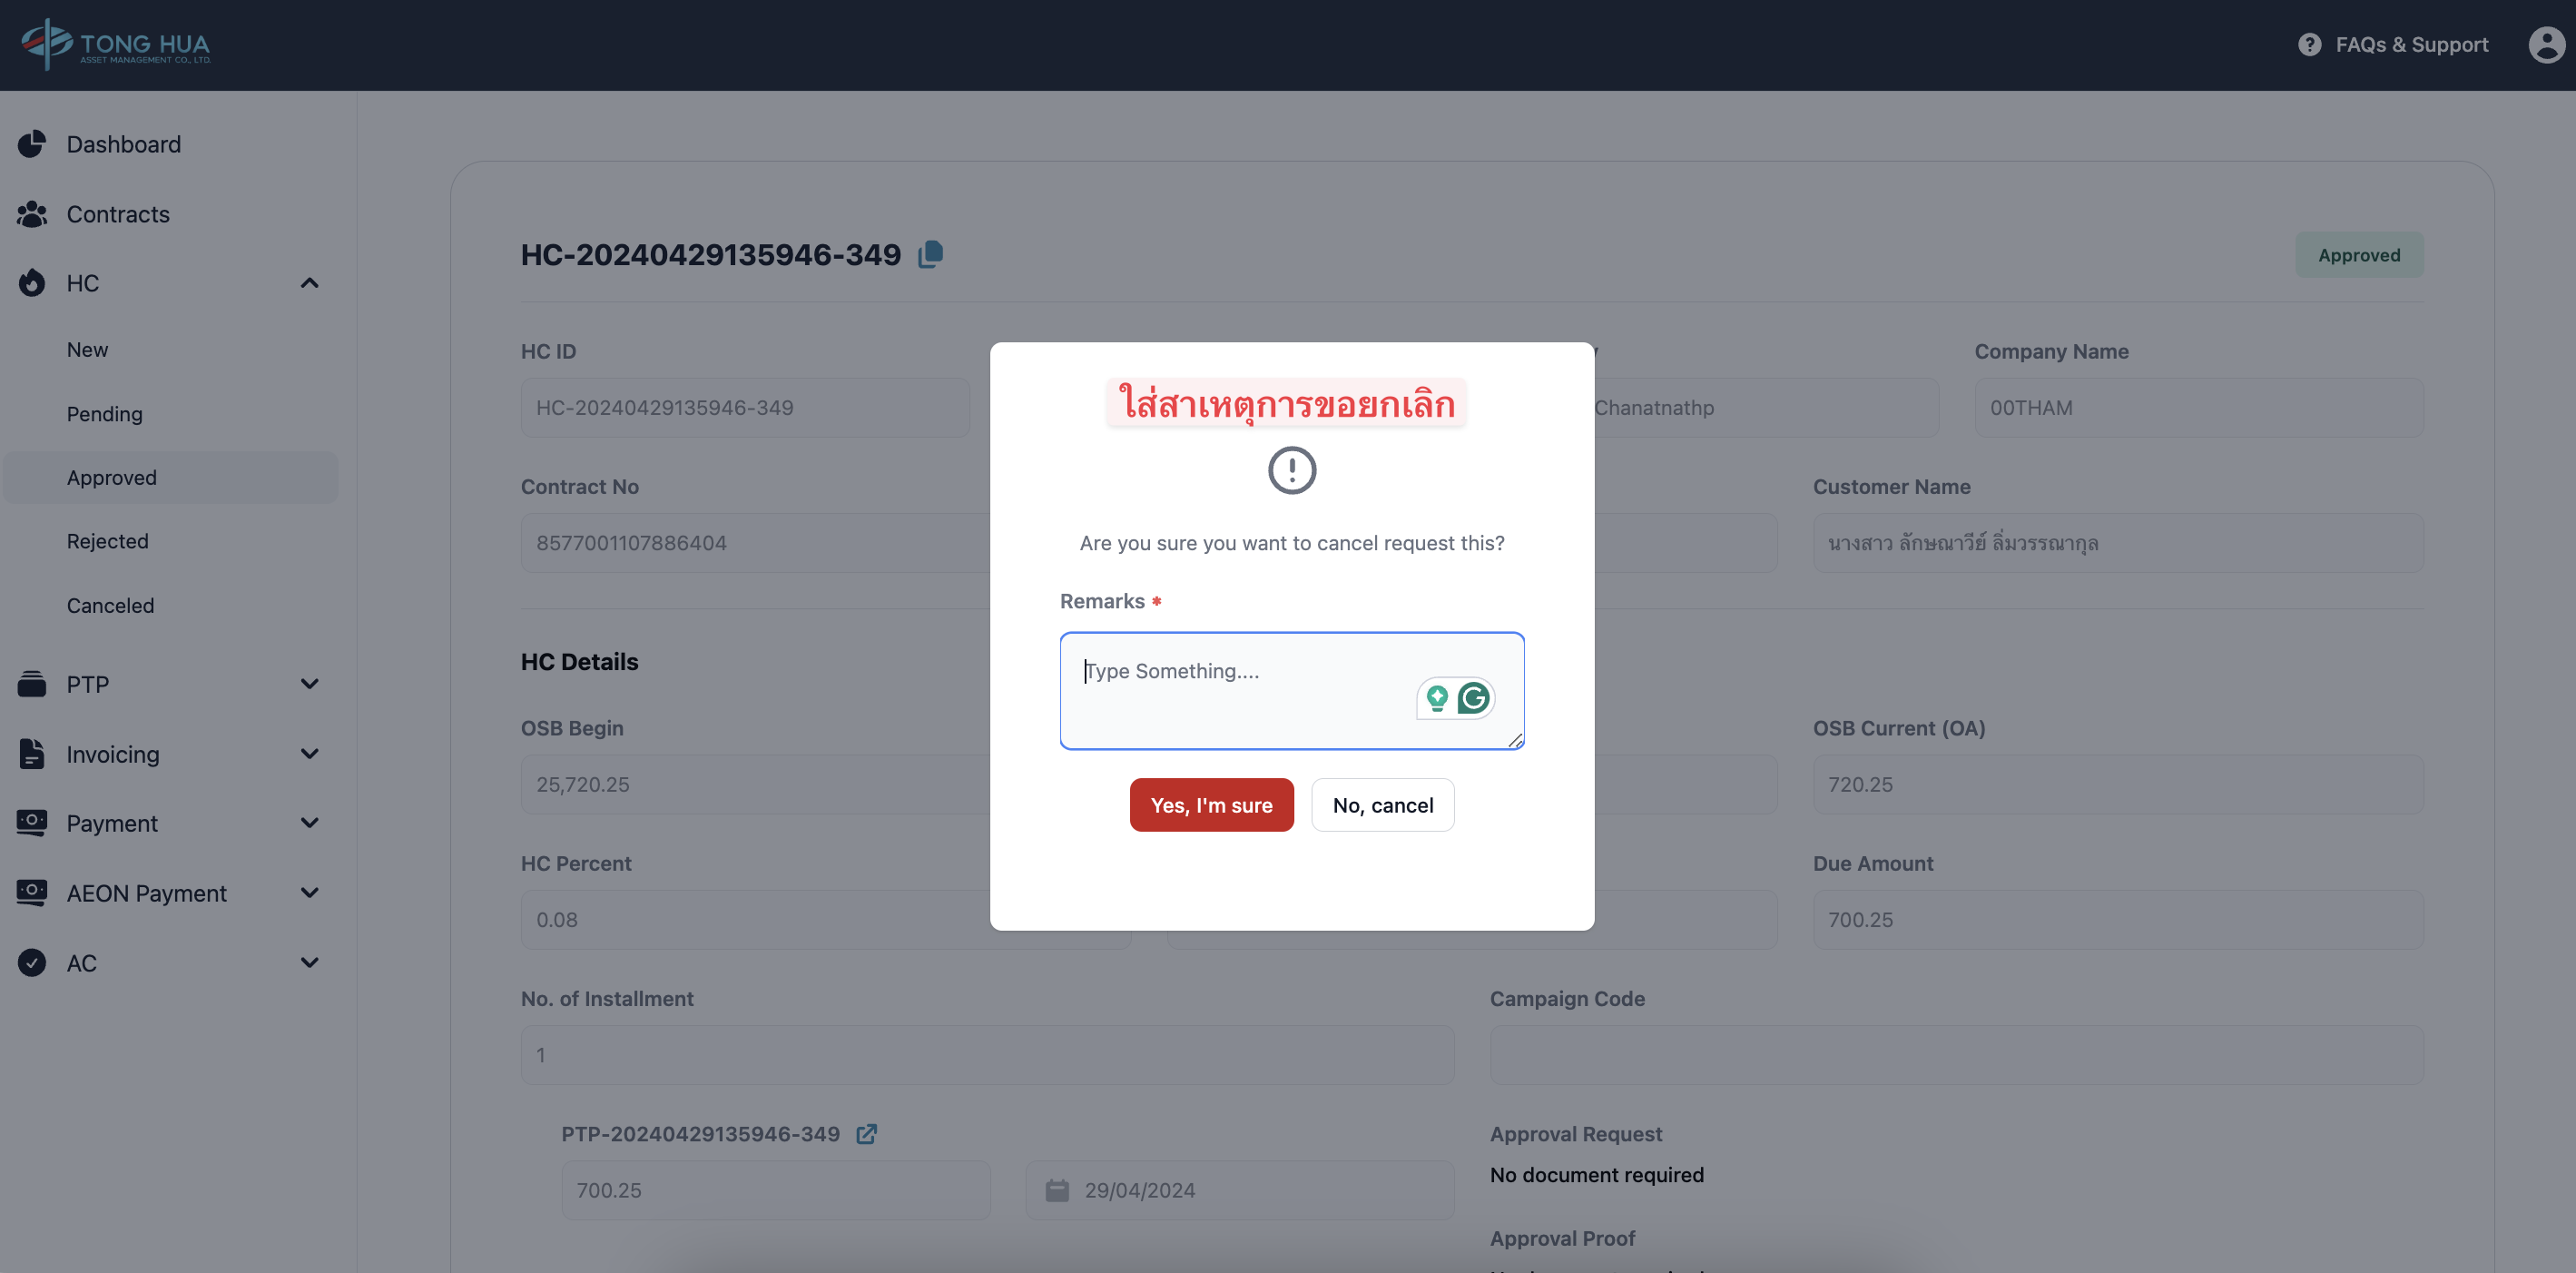Click the Grammarly icon in Remarks box
This screenshot has height=1273, width=2576.
pos(1473,698)
